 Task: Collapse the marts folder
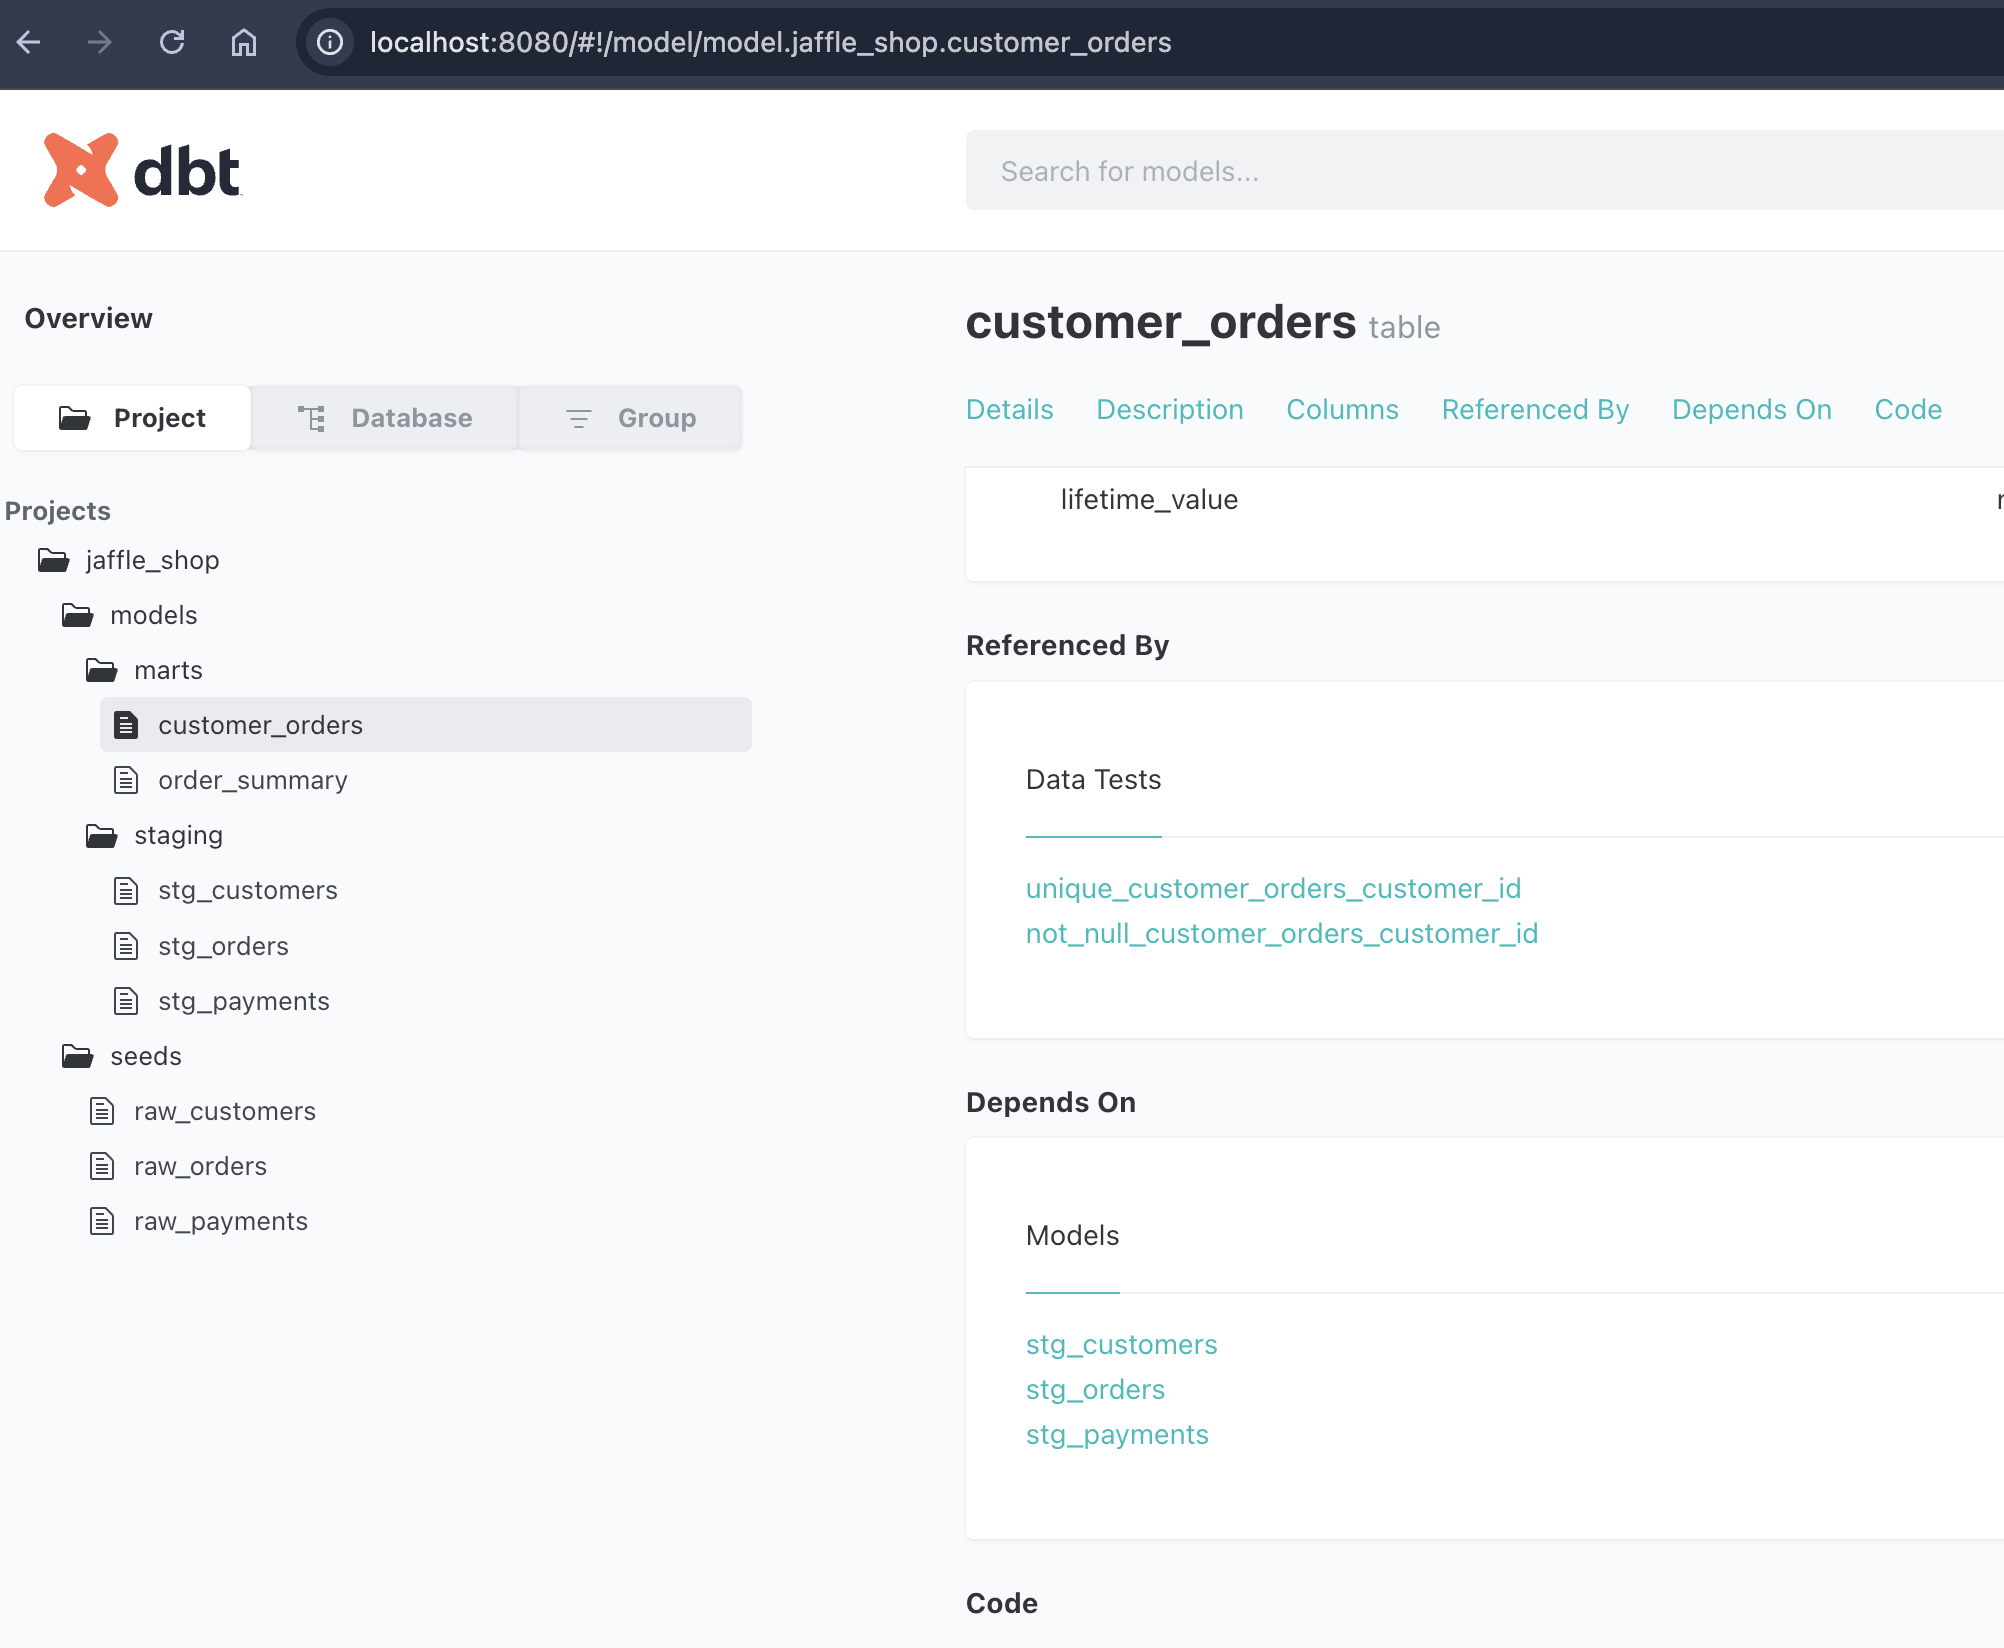point(102,670)
